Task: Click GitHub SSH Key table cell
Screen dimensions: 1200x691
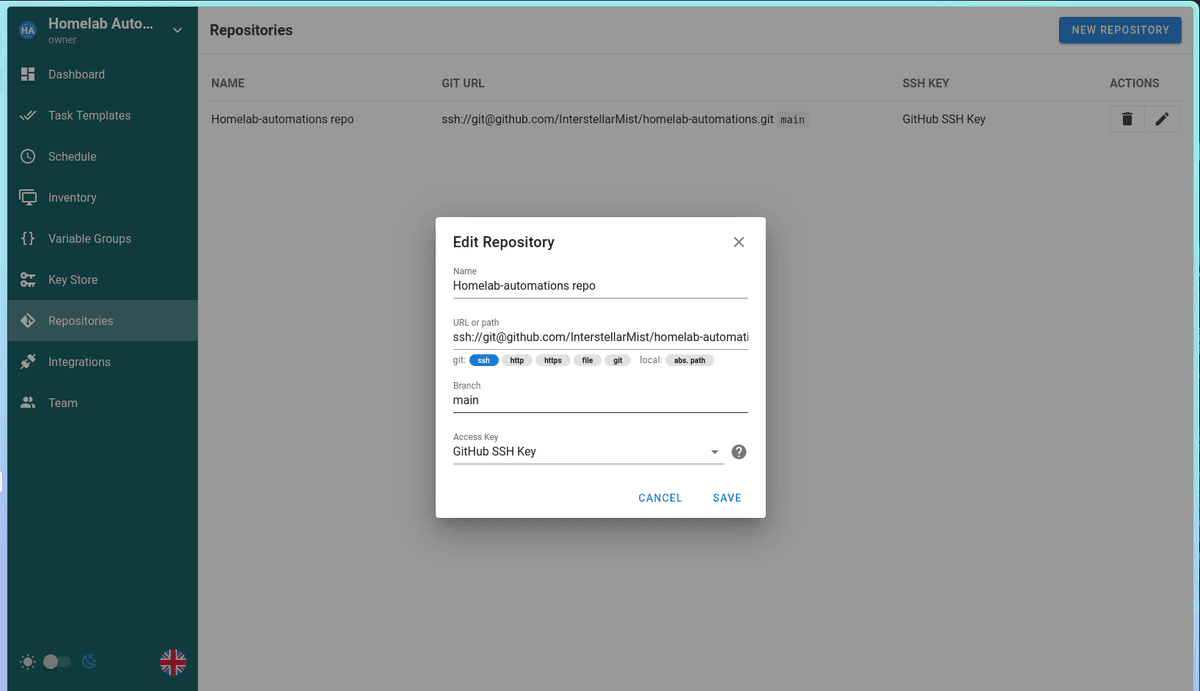Action: tap(944, 119)
